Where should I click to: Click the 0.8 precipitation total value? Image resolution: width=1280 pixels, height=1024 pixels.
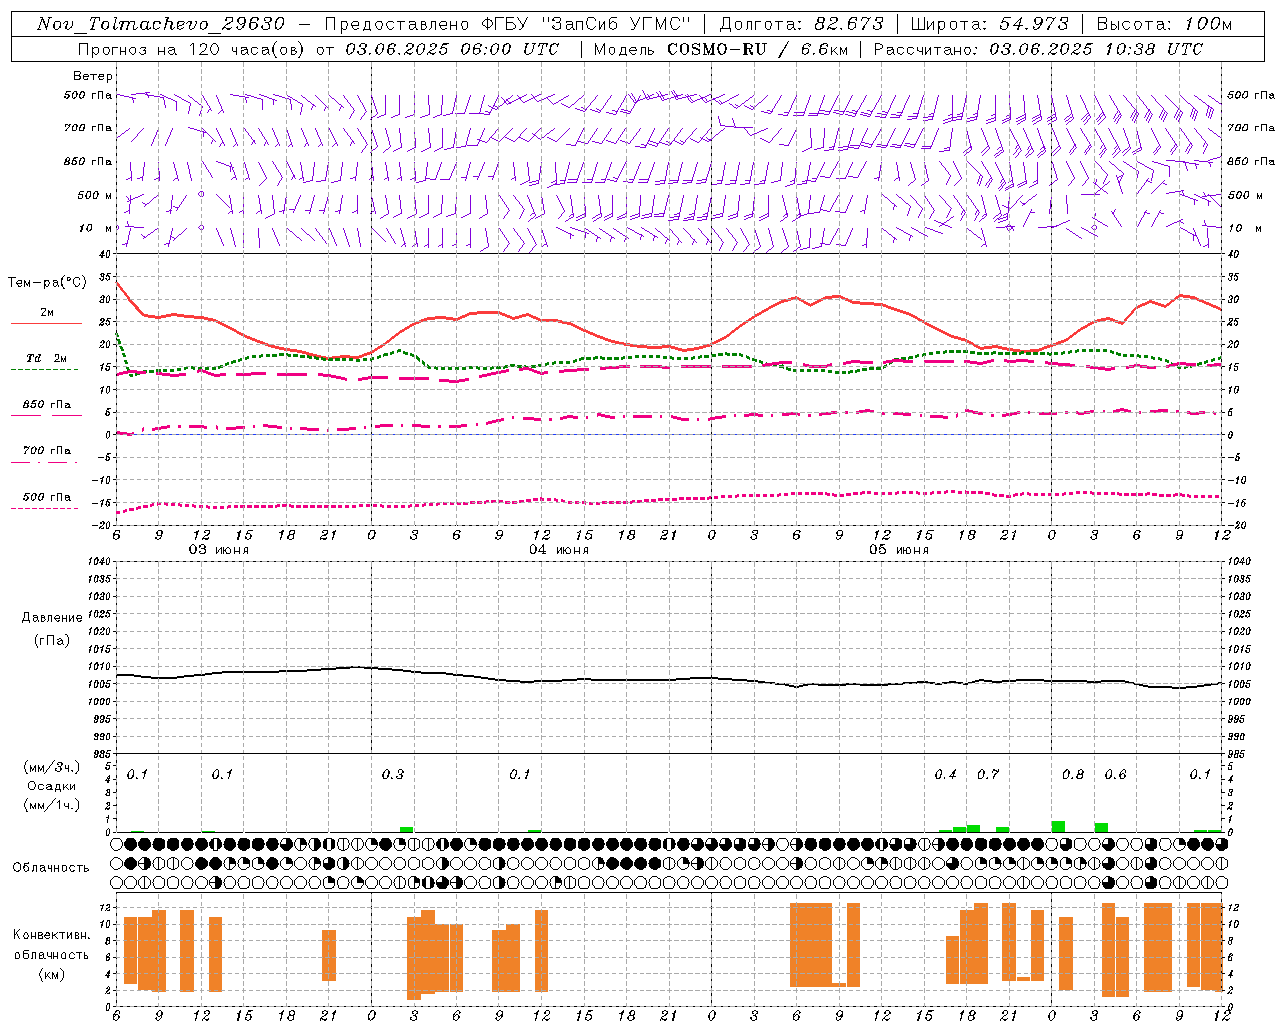1073,774
